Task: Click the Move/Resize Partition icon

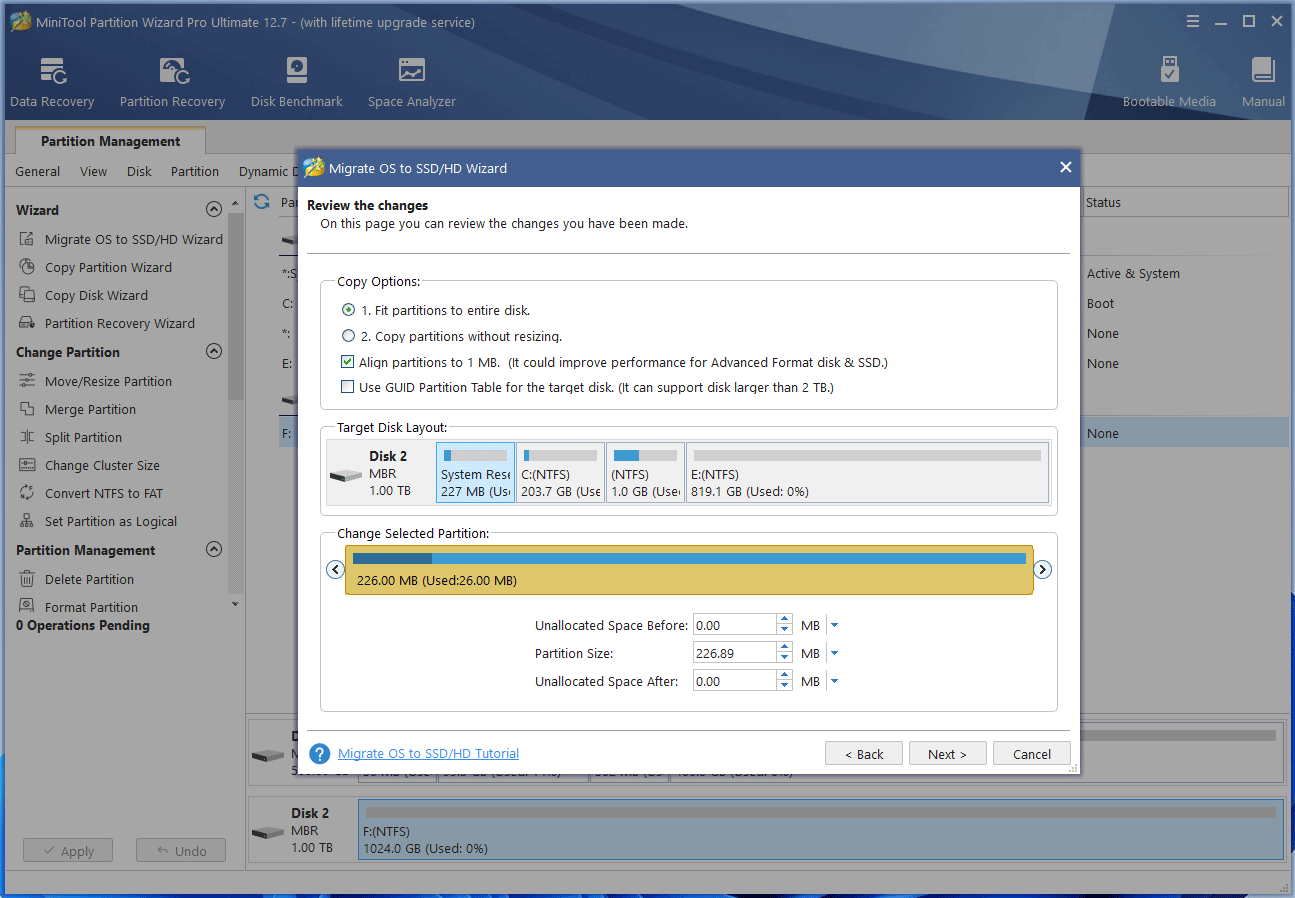Action: coord(27,381)
